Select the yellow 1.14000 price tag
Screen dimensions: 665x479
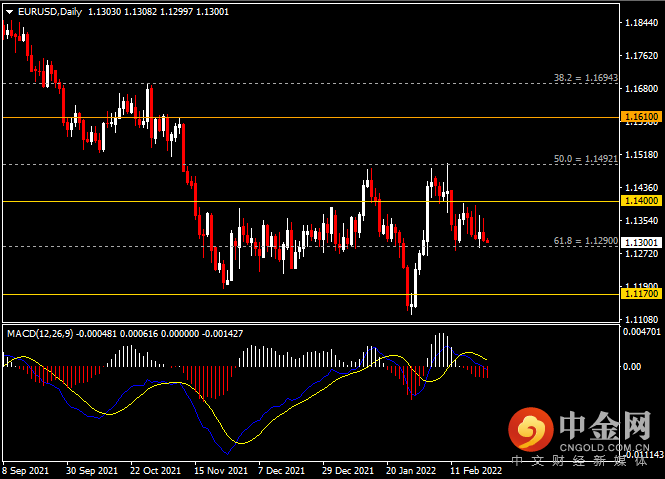[x=641, y=201]
